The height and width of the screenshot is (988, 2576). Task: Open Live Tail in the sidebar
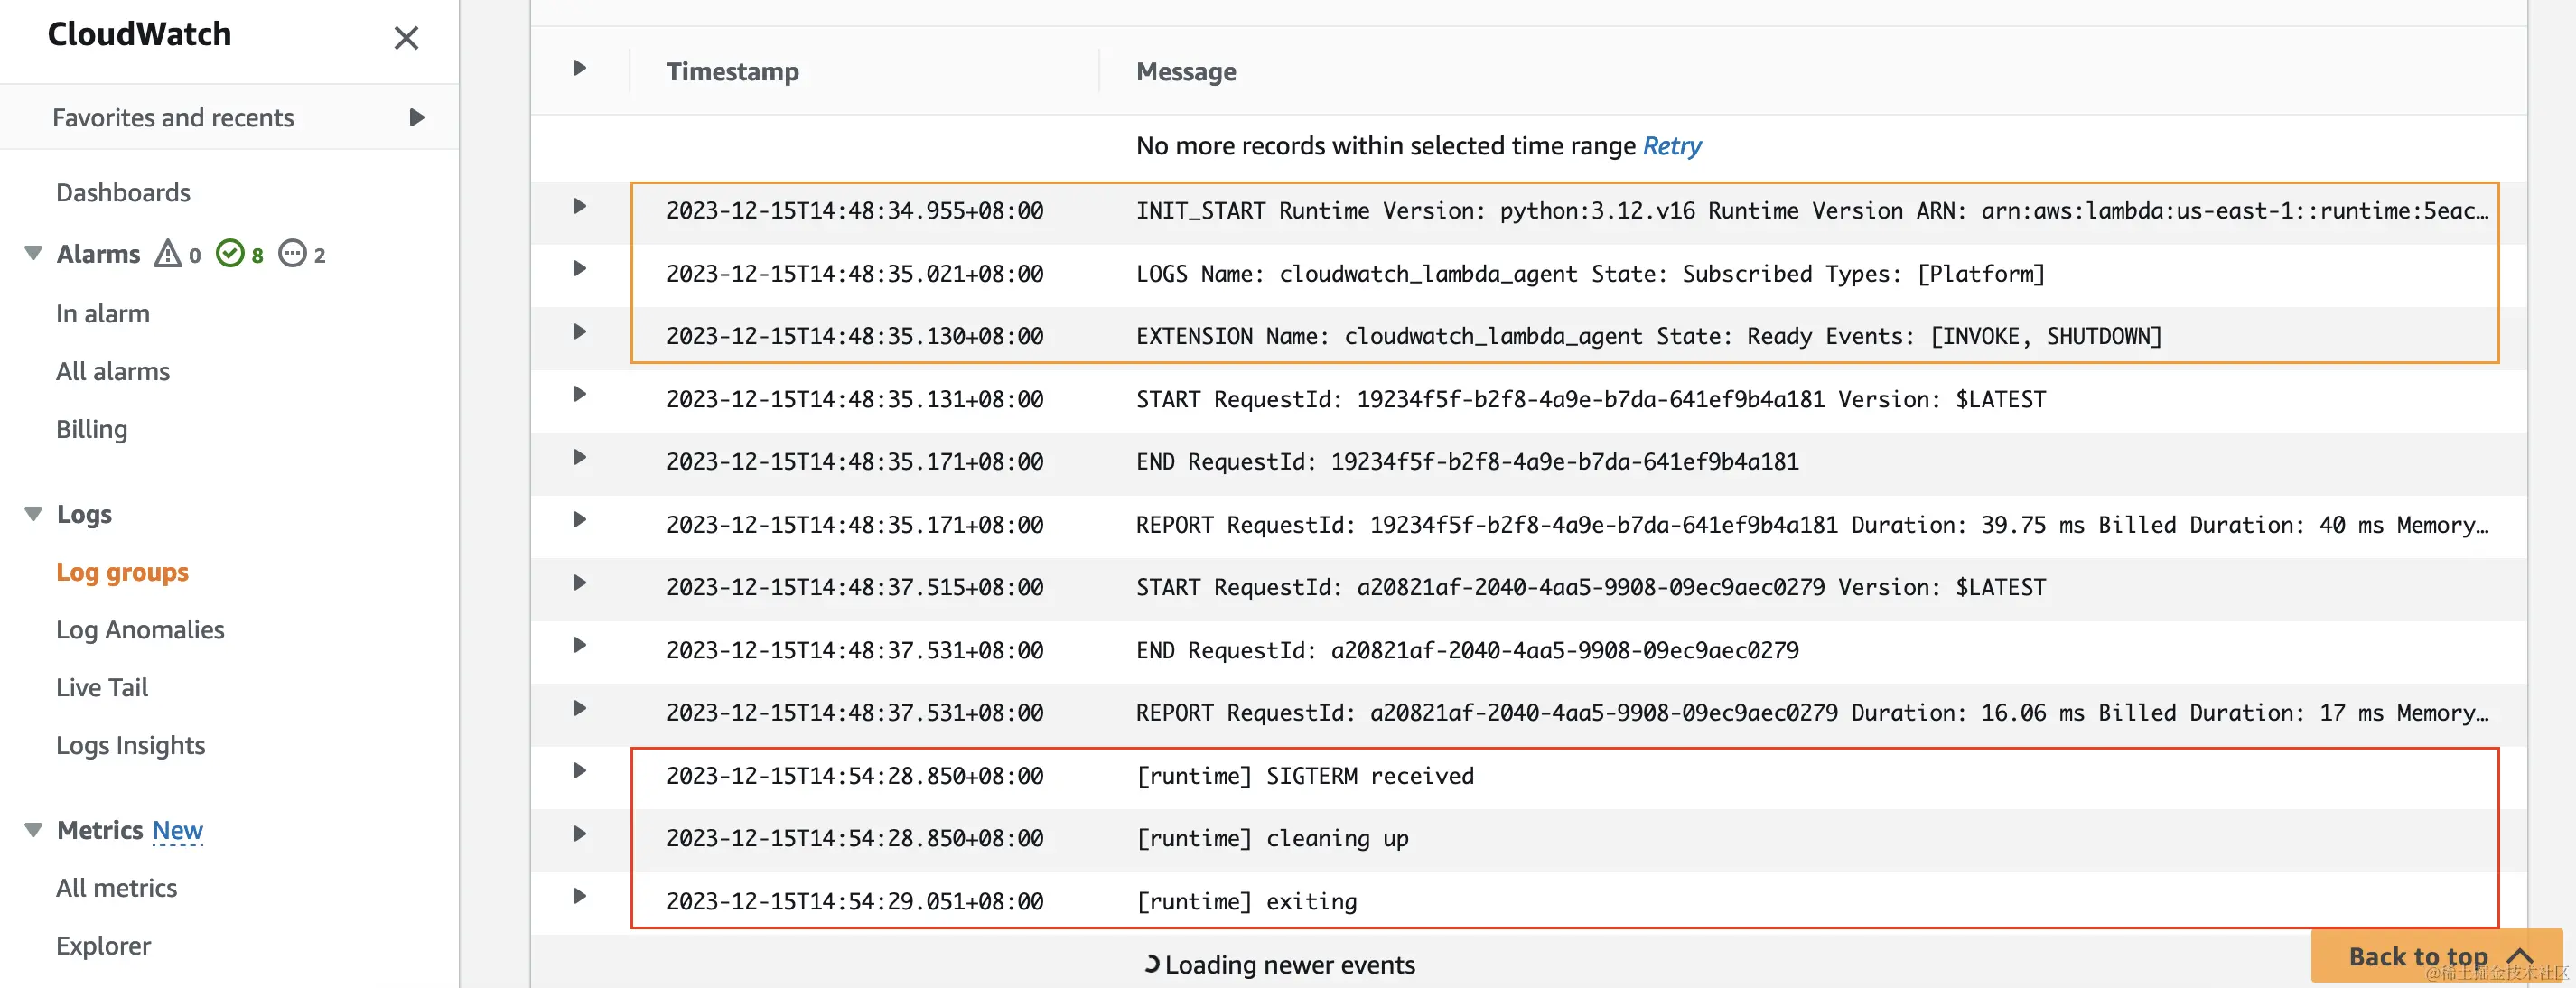tap(102, 688)
